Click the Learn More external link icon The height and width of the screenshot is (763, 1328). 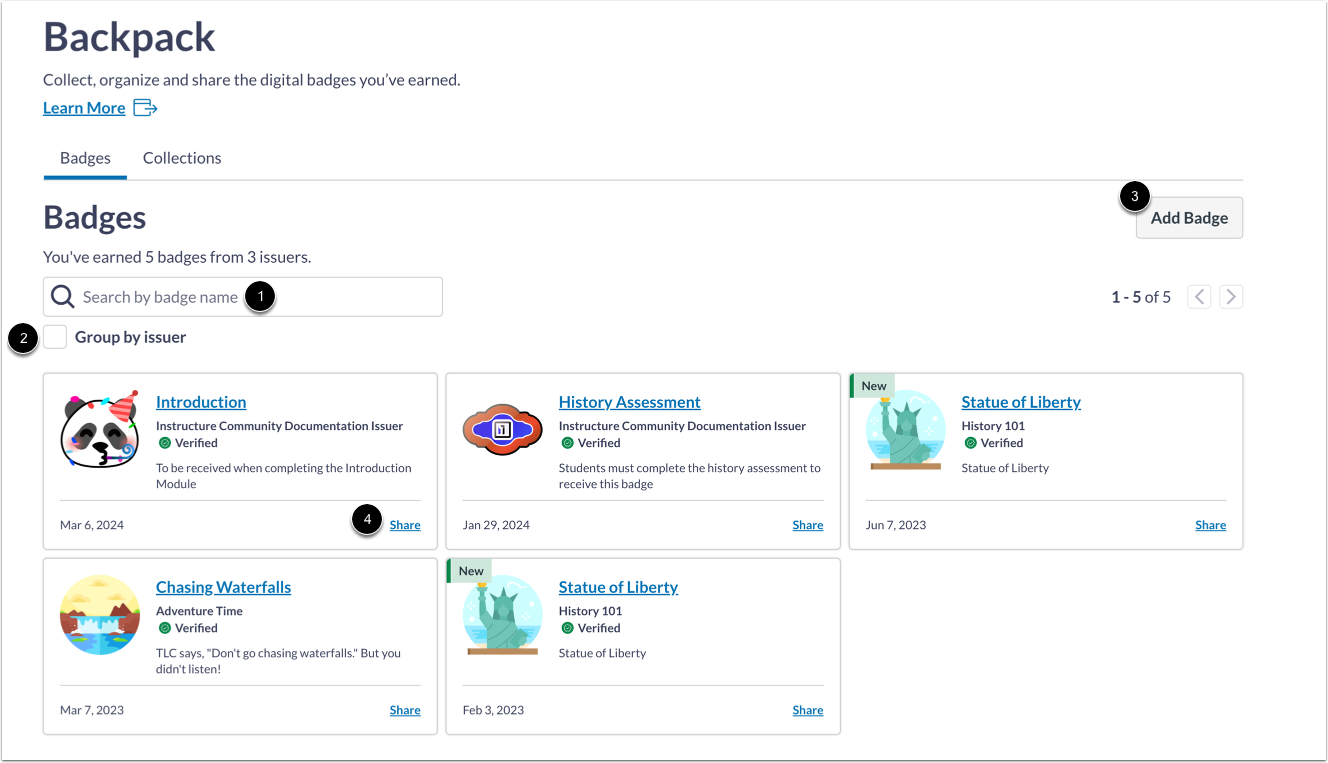(144, 107)
